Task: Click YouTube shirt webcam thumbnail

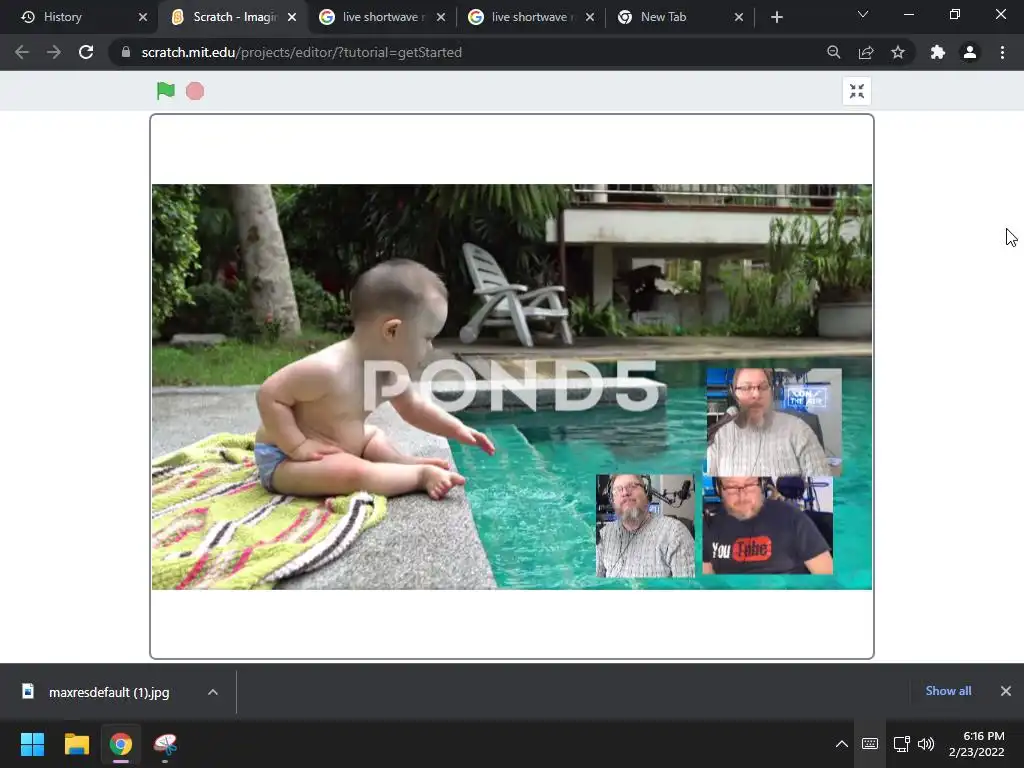Action: click(767, 525)
